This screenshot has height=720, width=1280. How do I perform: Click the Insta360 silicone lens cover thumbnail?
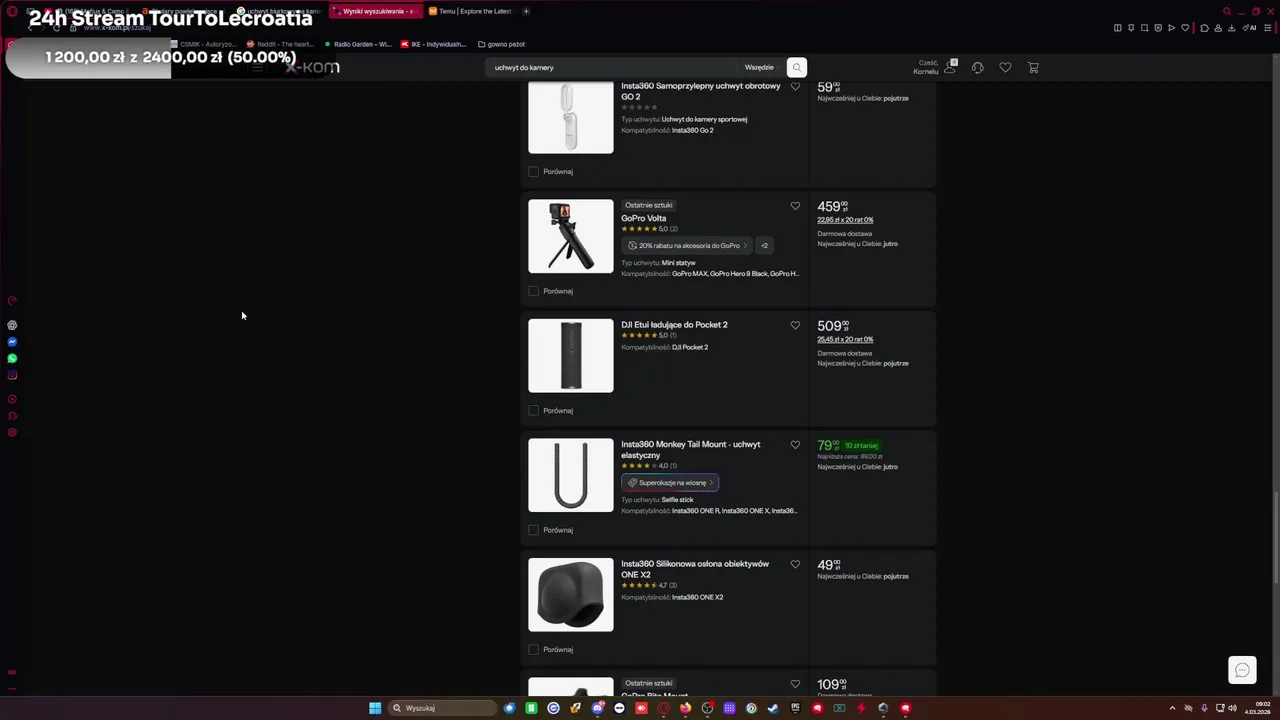[571, 595]
